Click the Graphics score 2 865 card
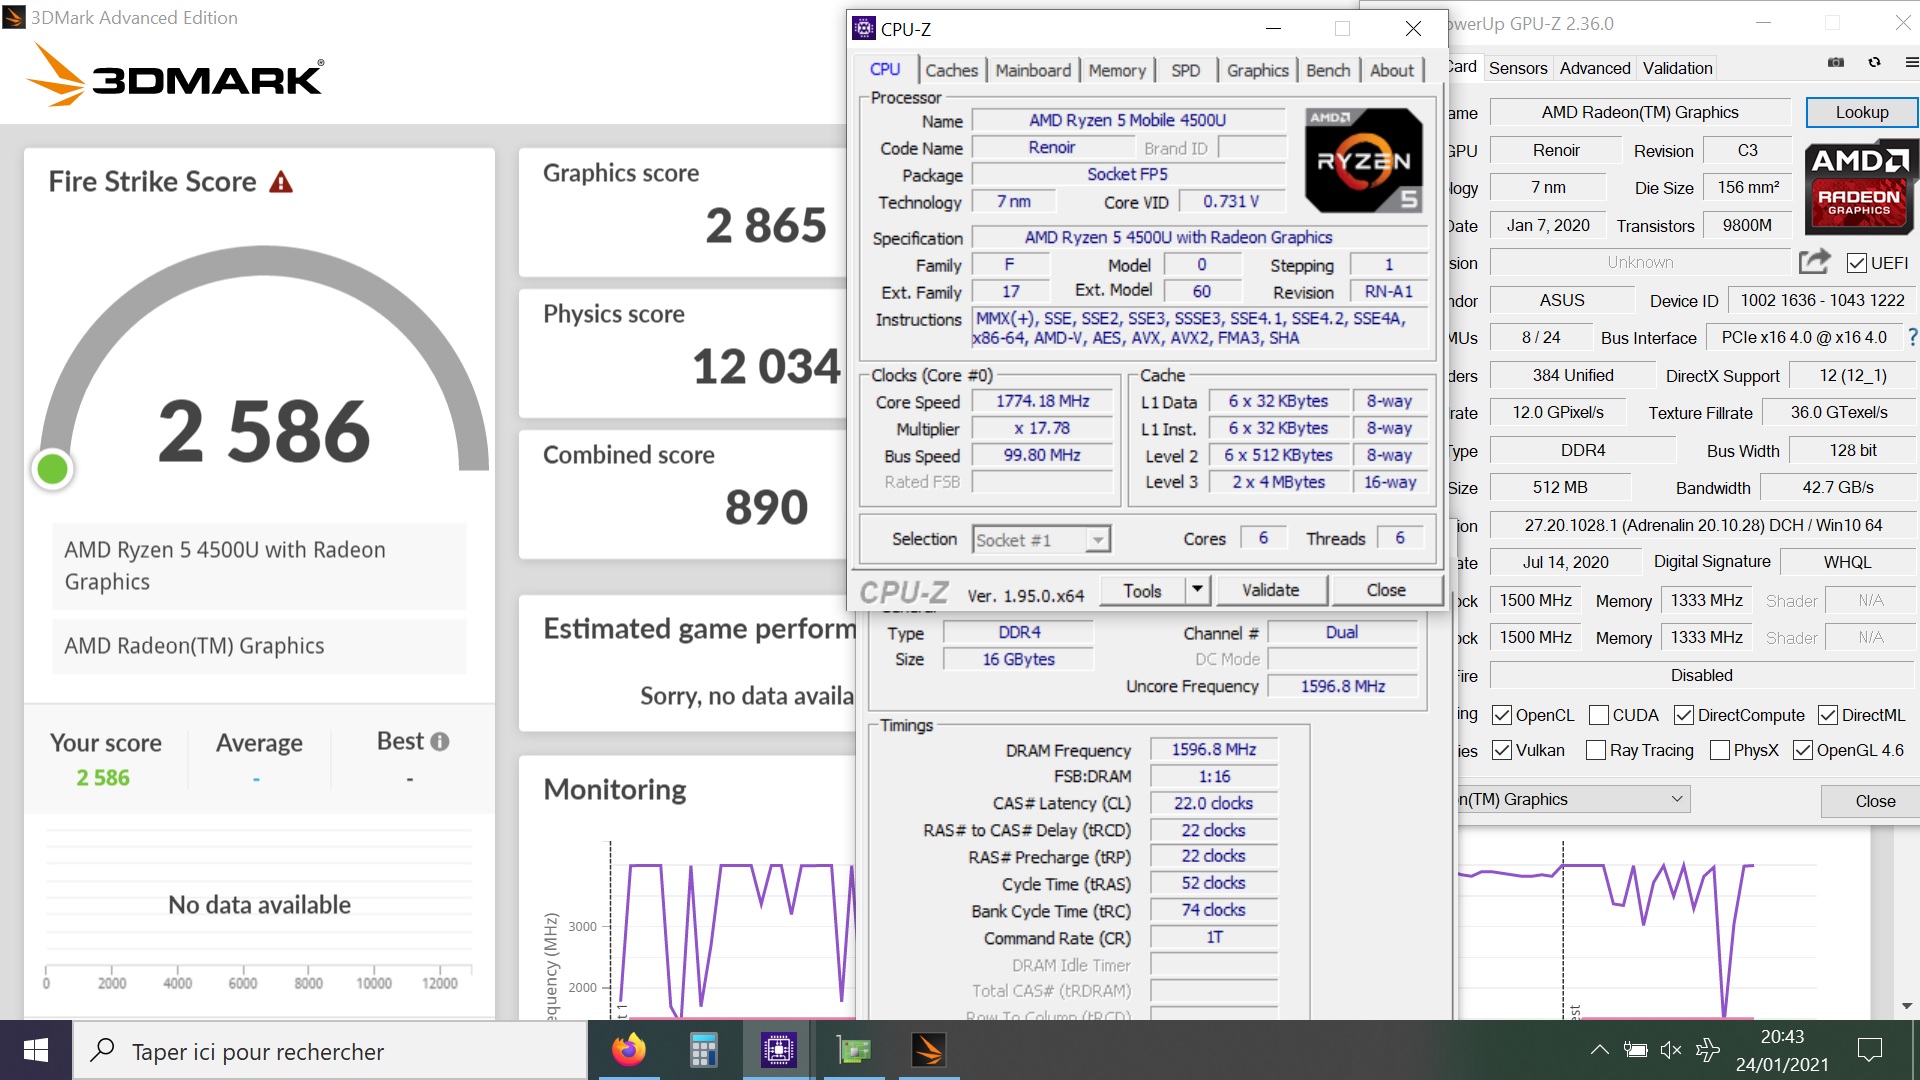This screenshot has width=1920, height=1080. pos(683,211)
